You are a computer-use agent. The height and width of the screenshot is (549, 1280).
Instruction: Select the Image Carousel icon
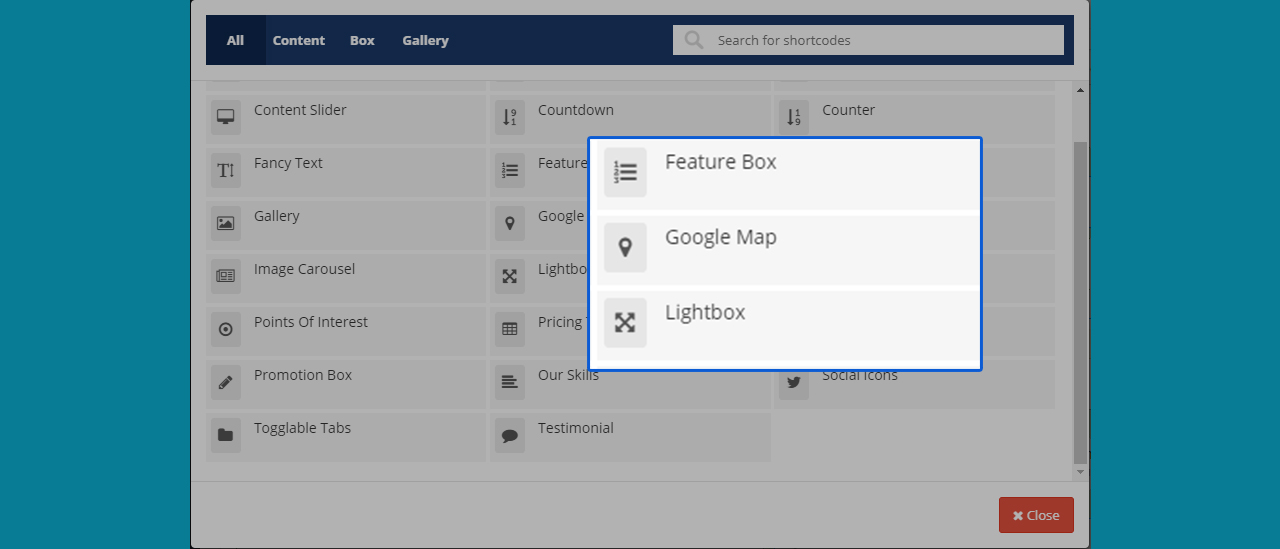pos(226,276)
